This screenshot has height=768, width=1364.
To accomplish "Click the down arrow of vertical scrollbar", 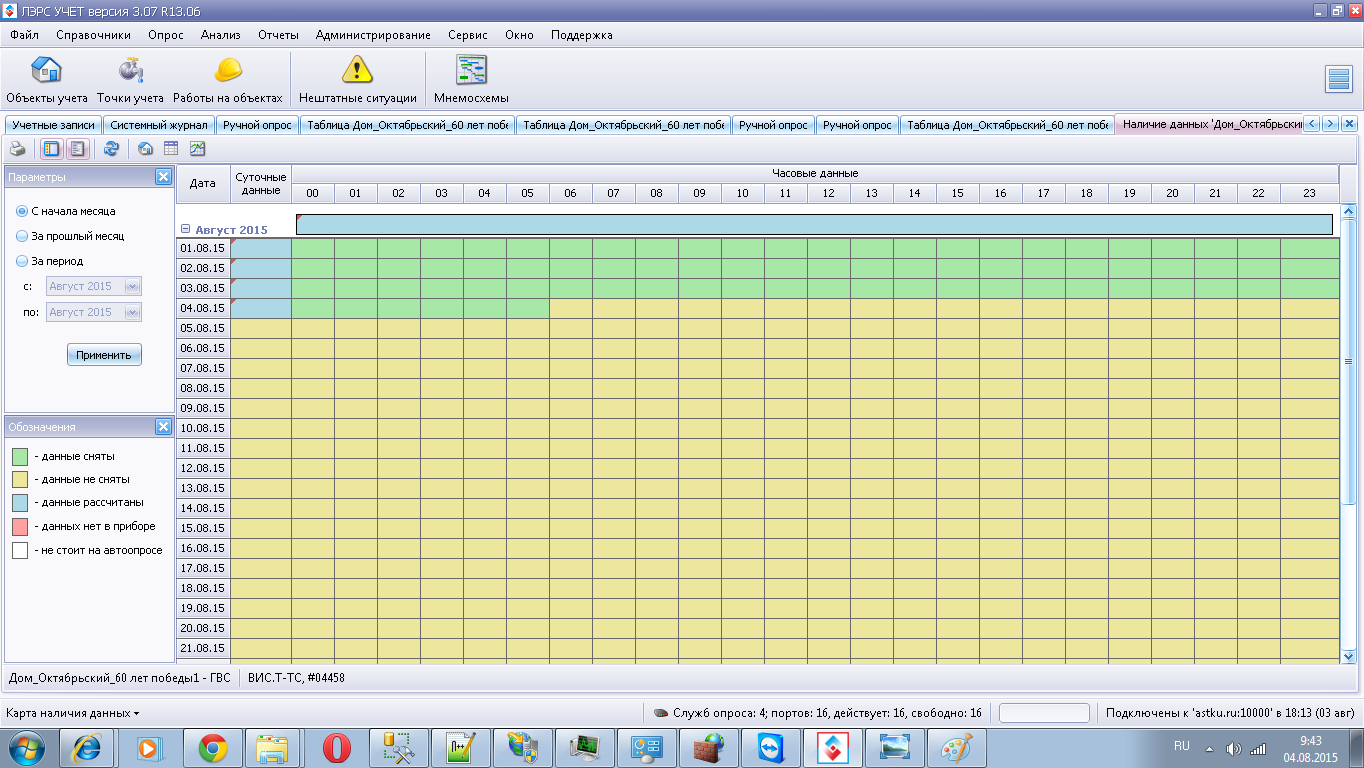I will click(1348, 656).
